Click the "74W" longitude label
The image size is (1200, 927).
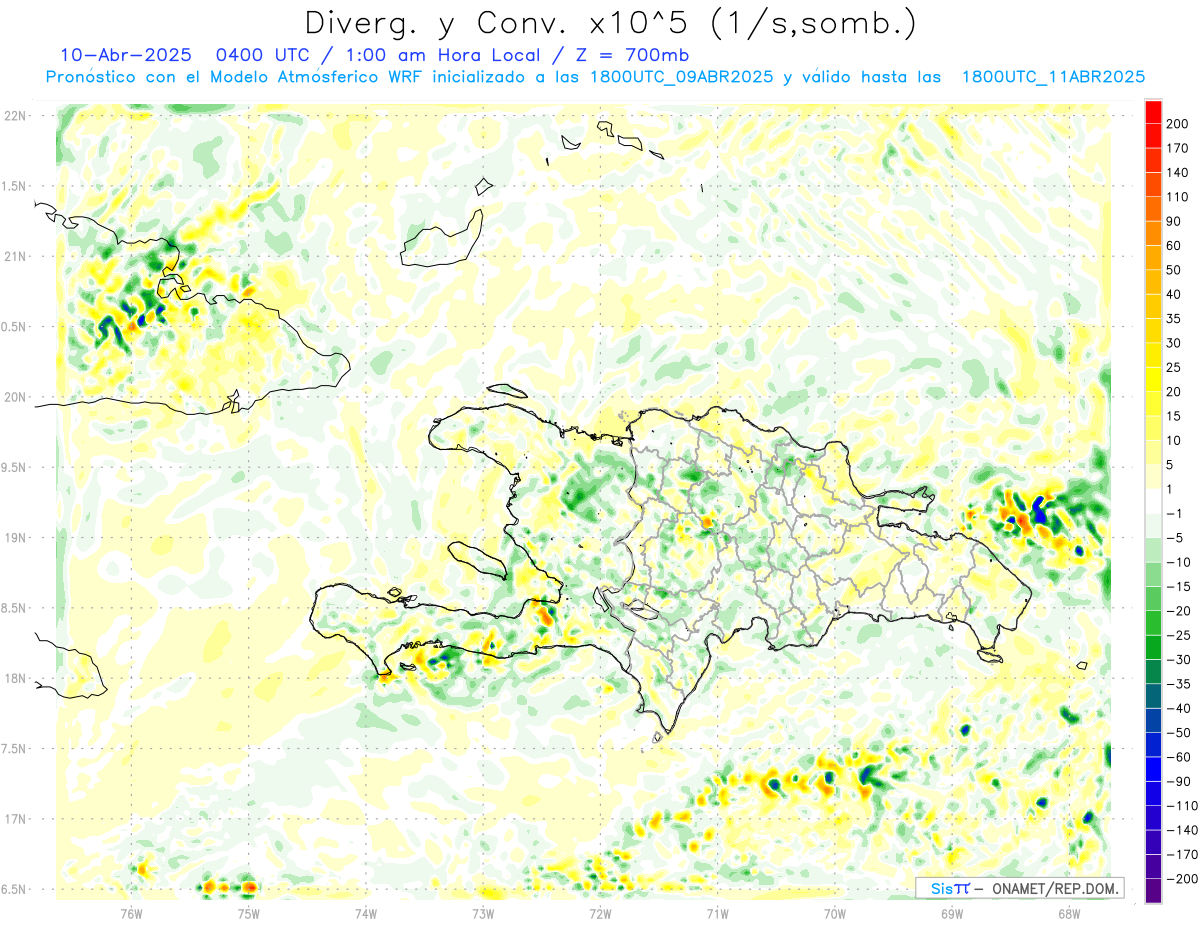click(x=366, y=913)
